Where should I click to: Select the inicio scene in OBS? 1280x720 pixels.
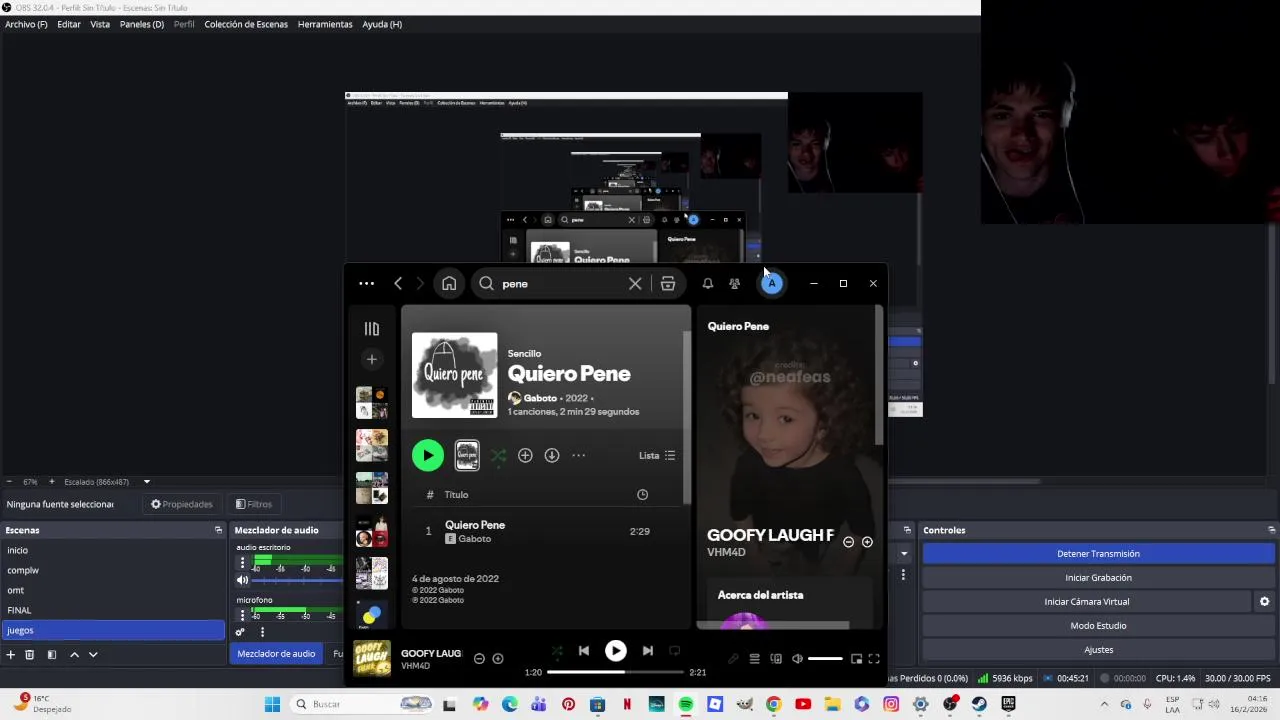pyautogui.click(x=113, y=550)
